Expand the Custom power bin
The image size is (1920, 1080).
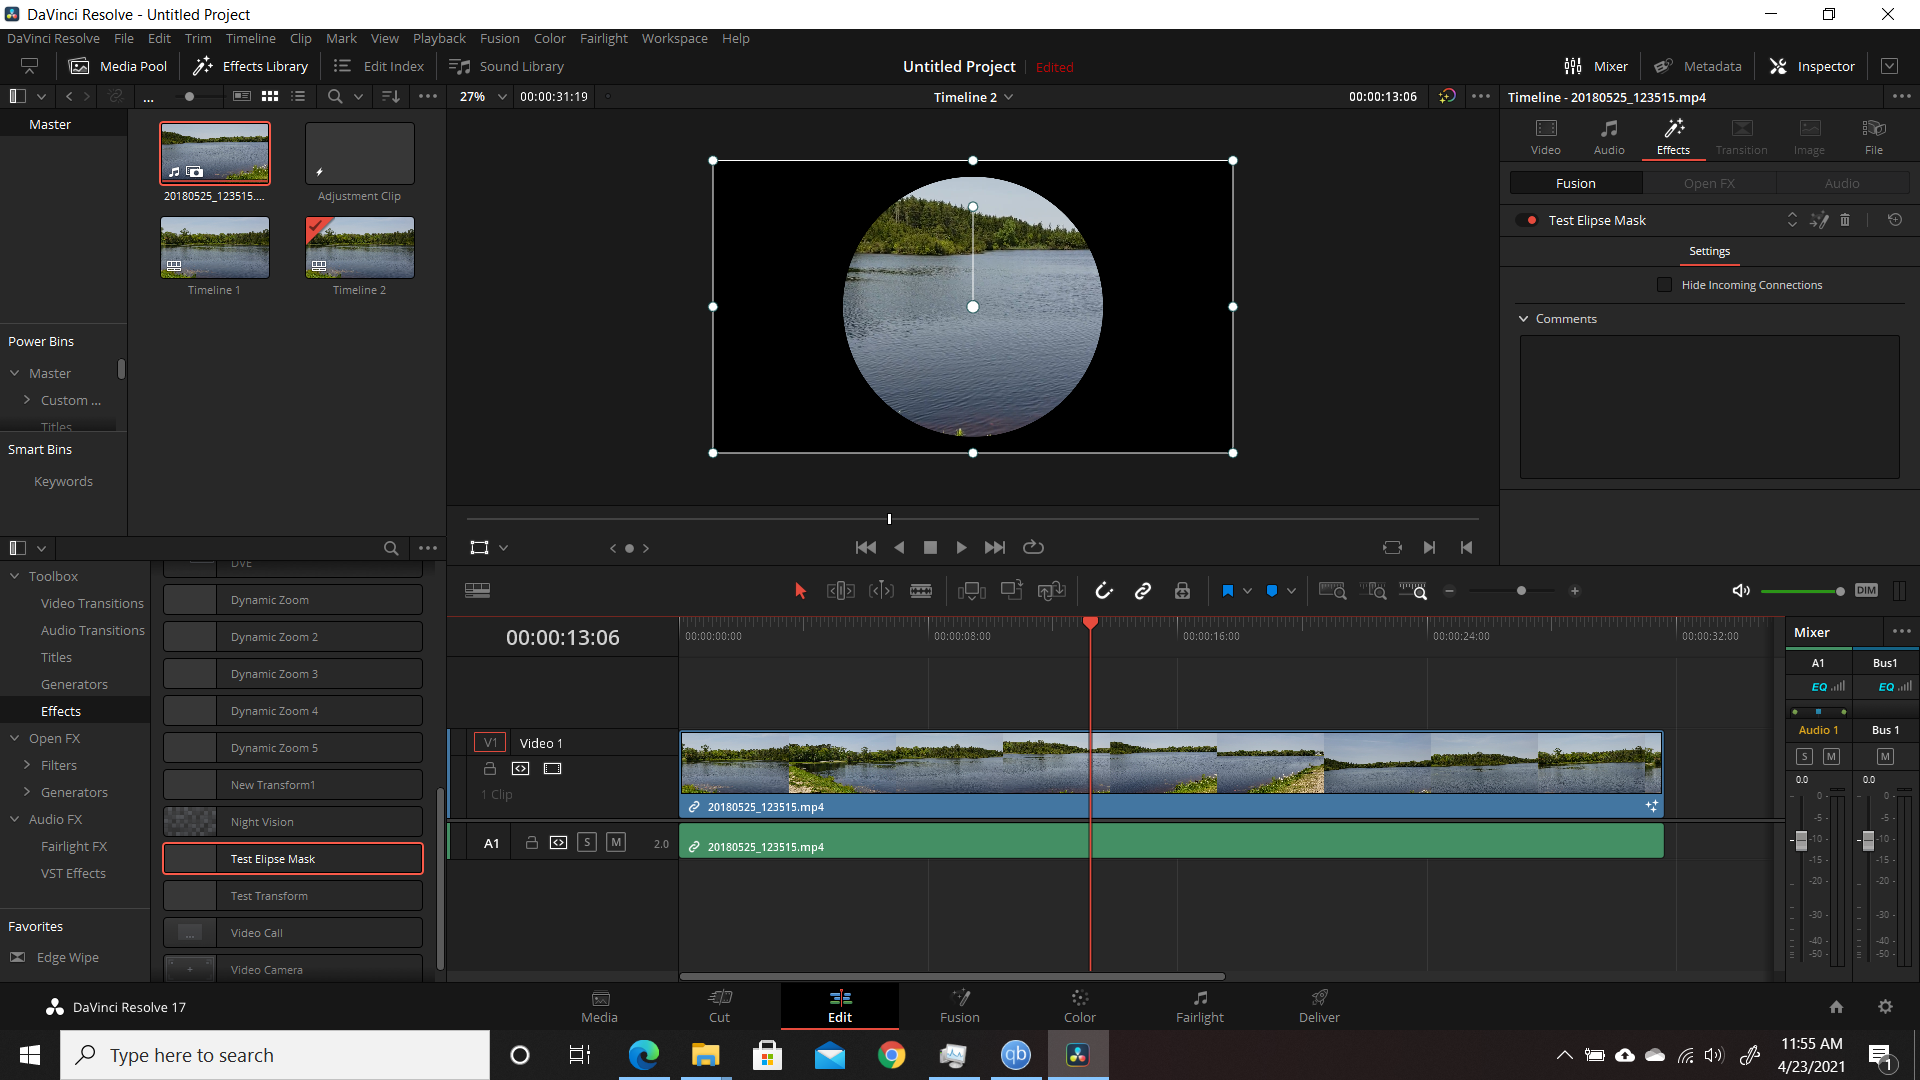(x=27, y=400)
